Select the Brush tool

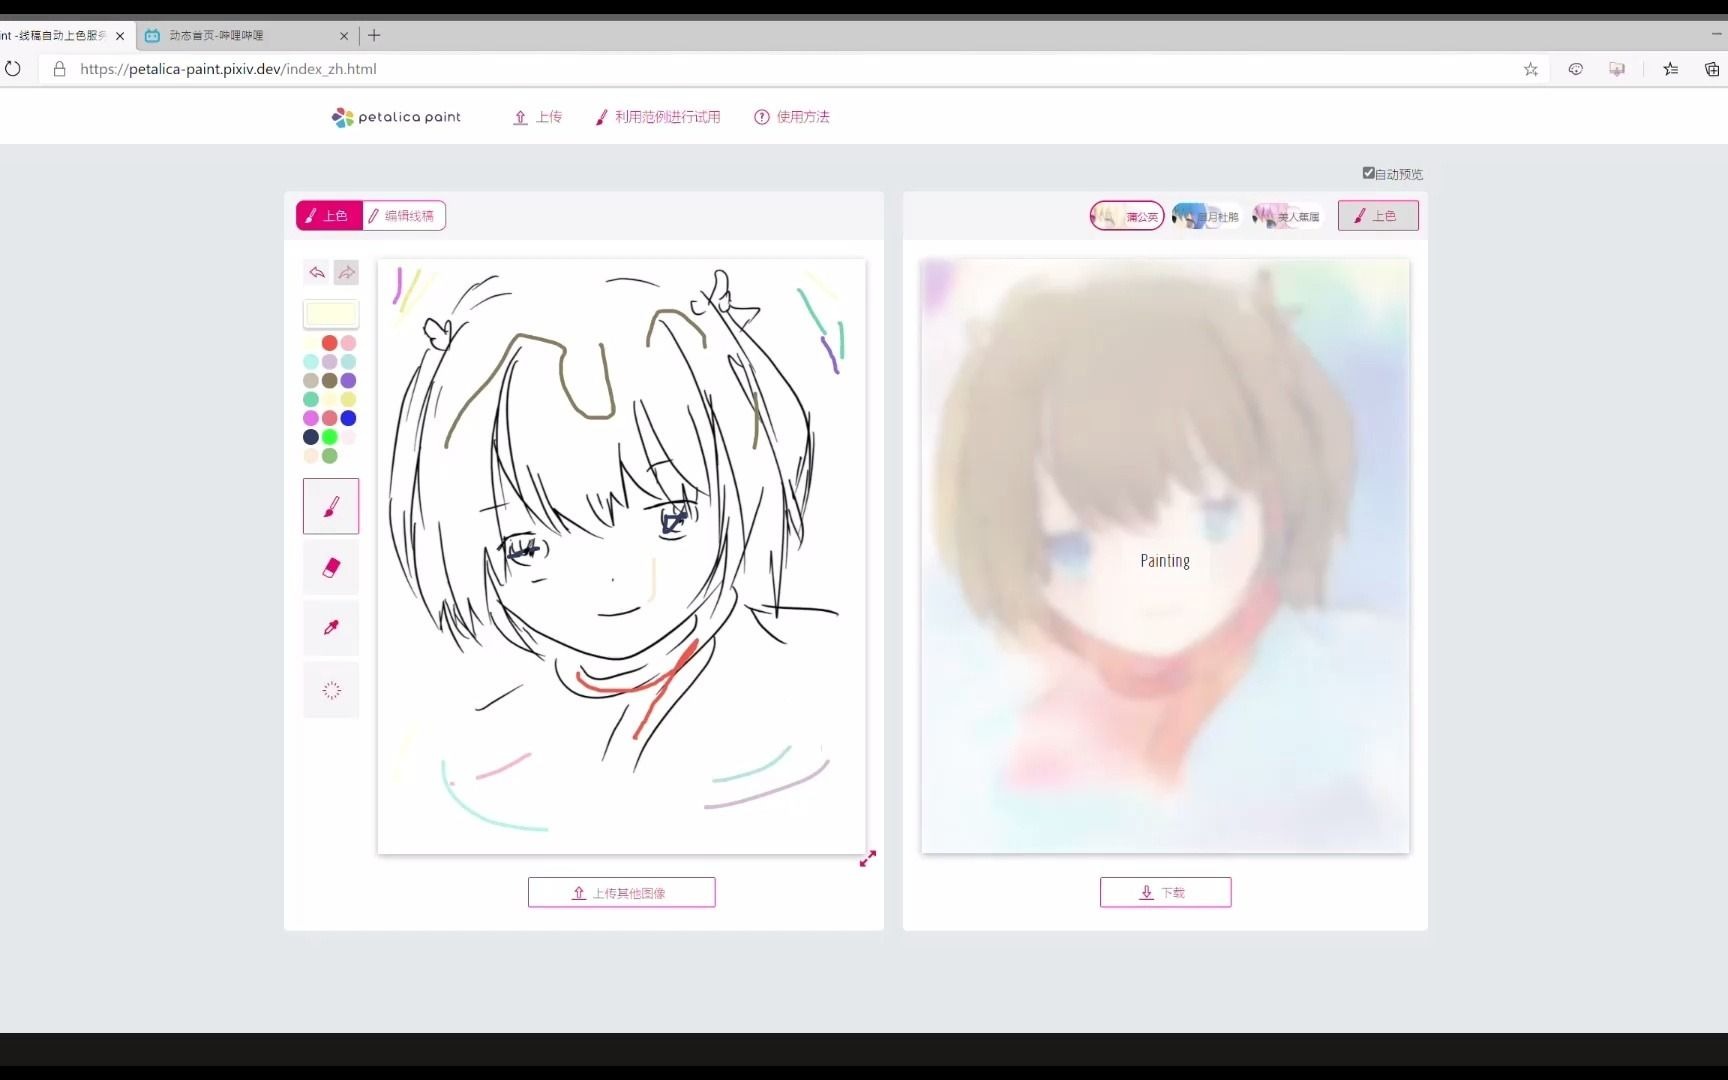[330, 506]
